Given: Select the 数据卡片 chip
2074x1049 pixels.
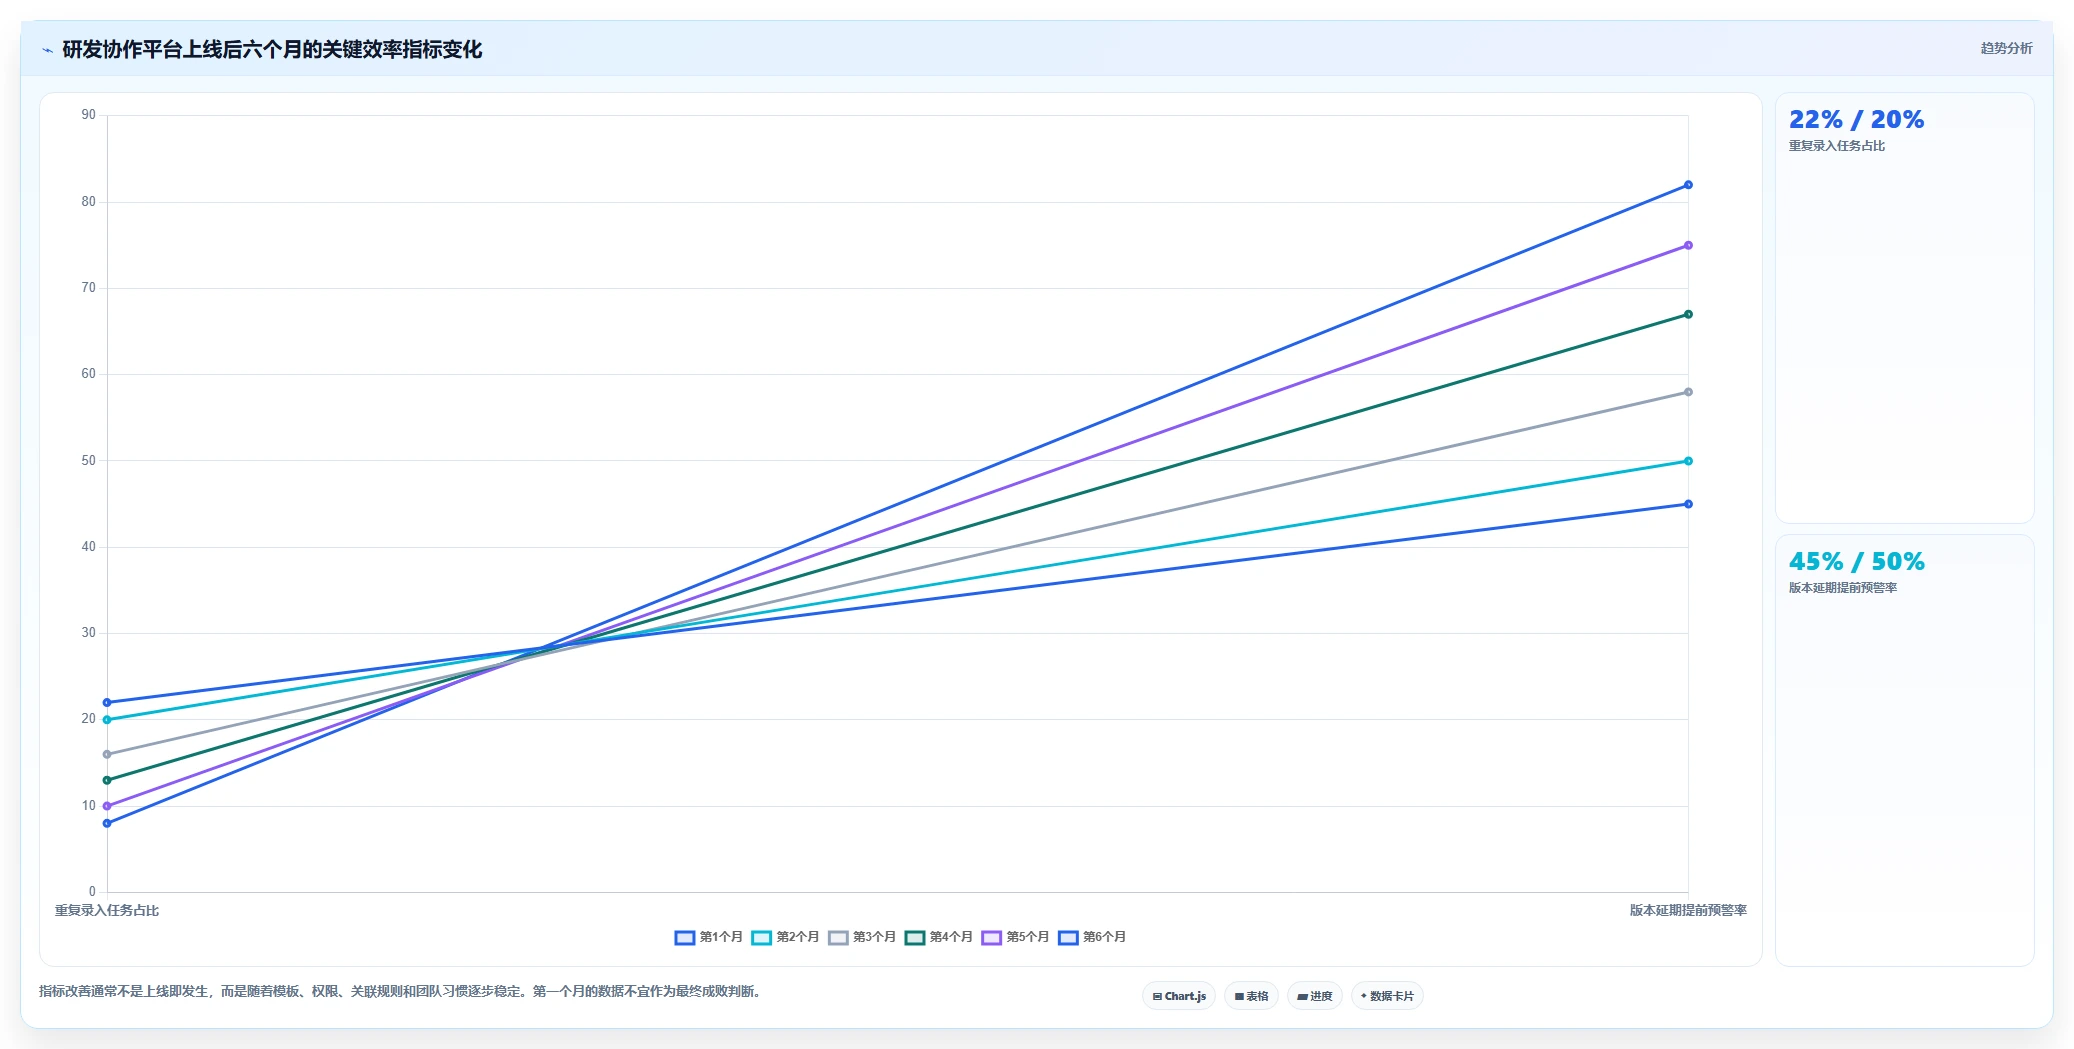Looking at the screenshot, I should pyautogui.click(x=1387, y=996).
